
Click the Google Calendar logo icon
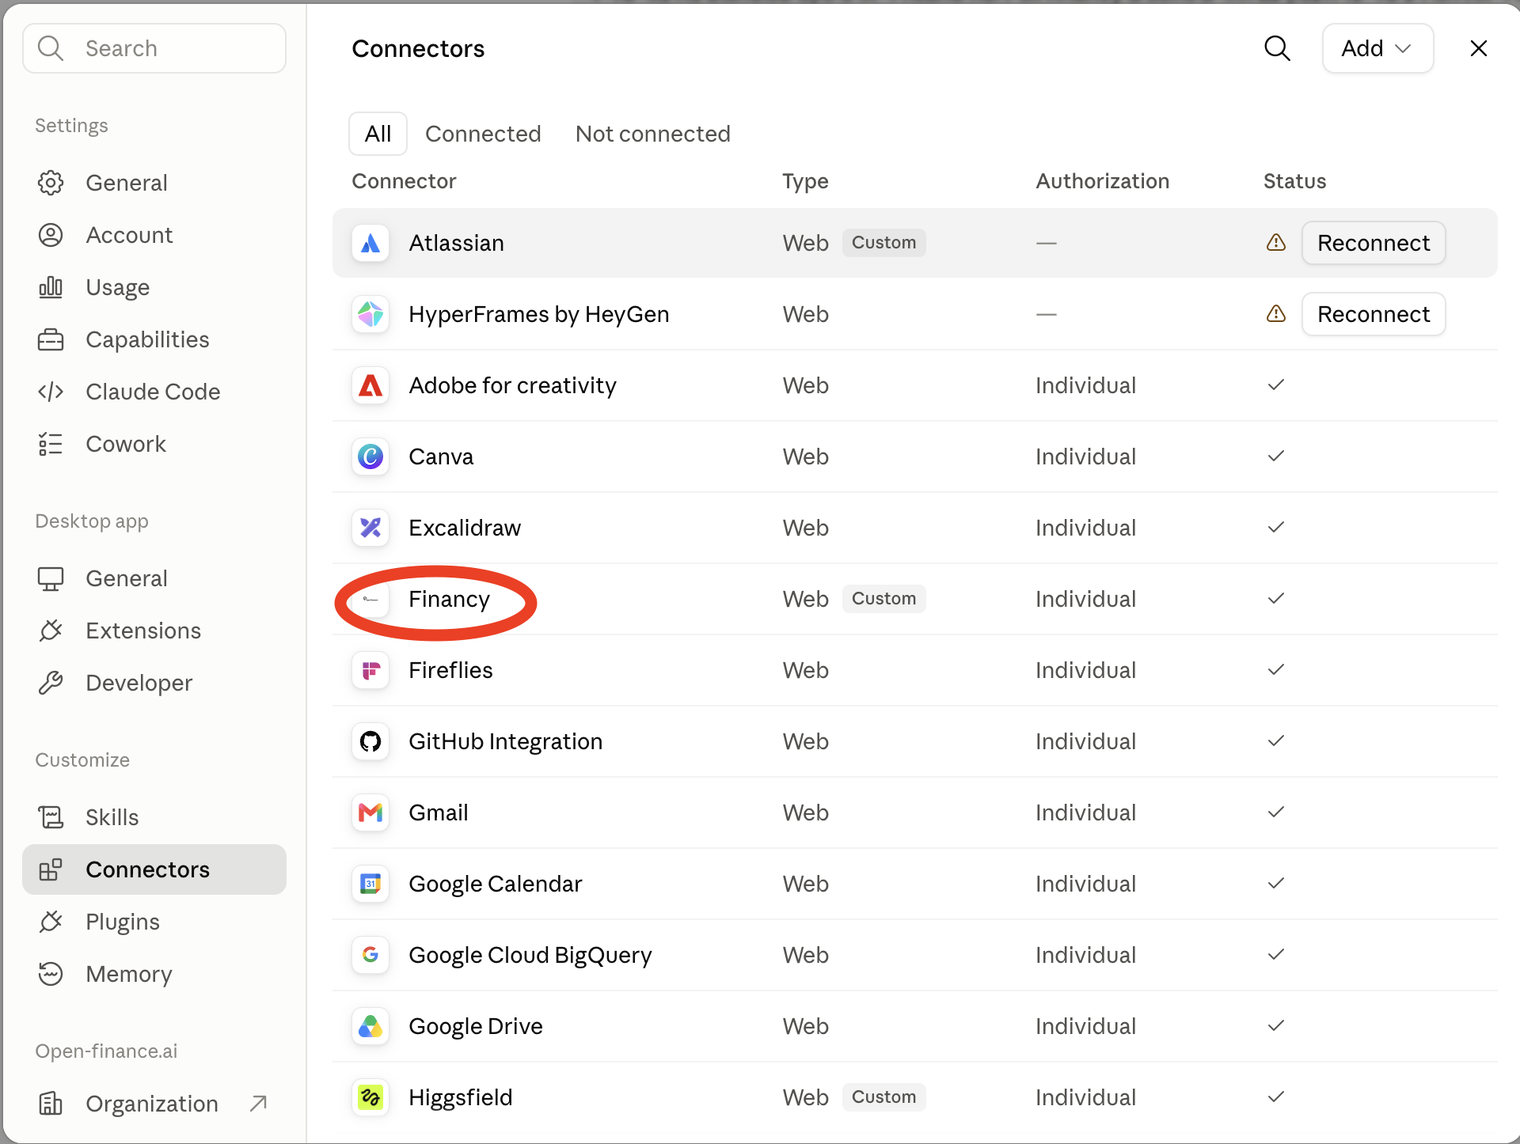(x=371, y=884)
